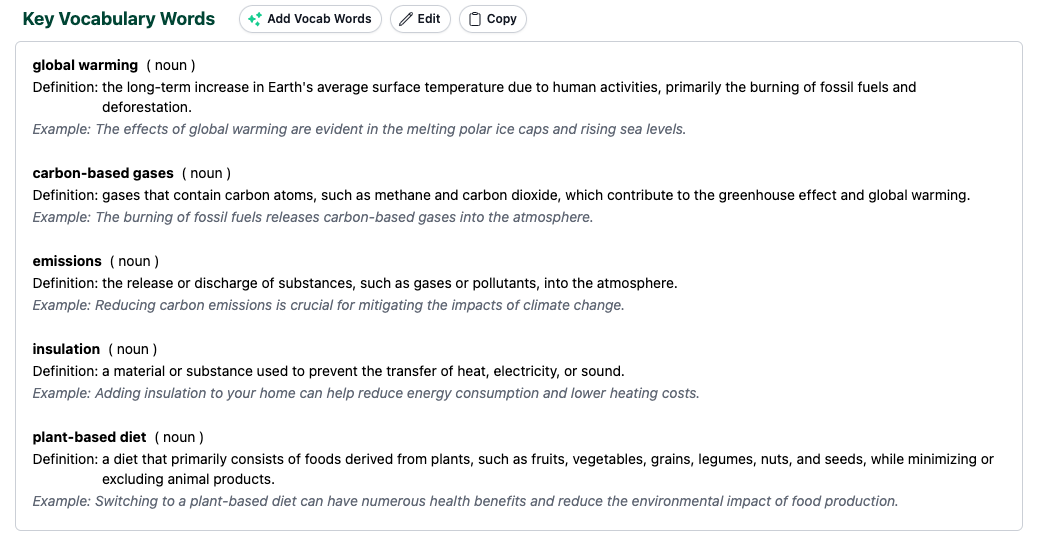The height and width of the screenshot is (543, 1041).
Task: Click the Copy button label
Action: 501,19
